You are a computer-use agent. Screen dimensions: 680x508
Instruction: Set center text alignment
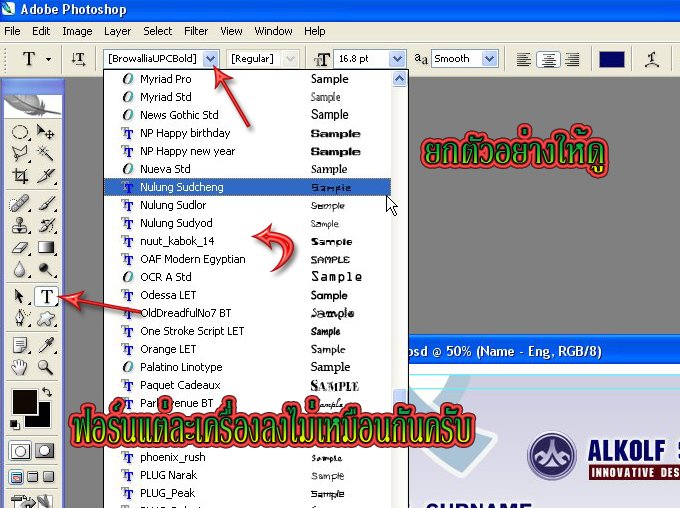coord(548,59)
